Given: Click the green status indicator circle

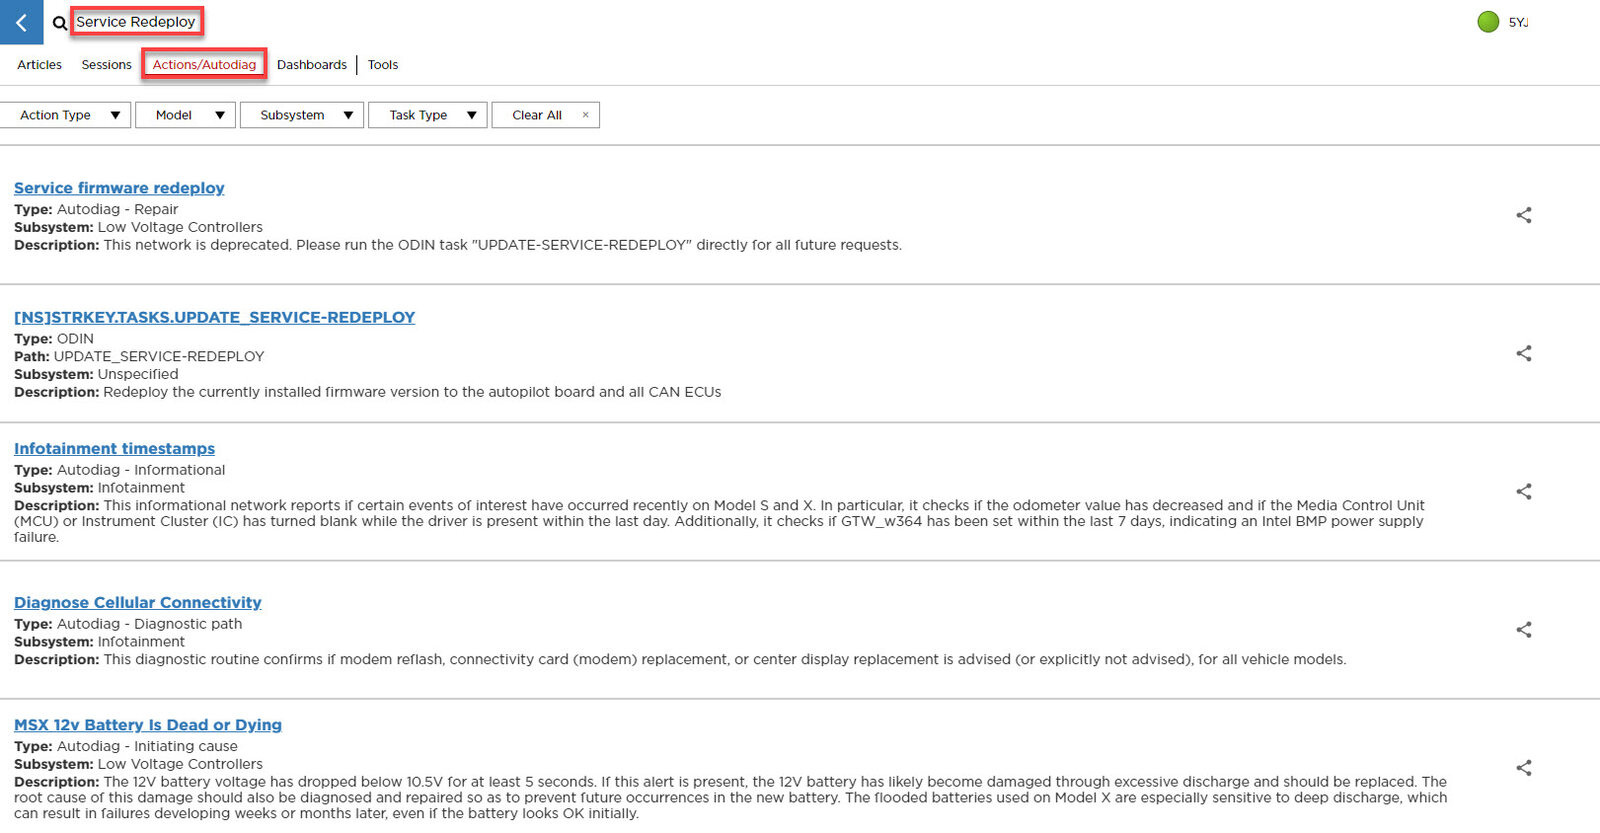Looking at the screenshot, I should click(1488, 22).
